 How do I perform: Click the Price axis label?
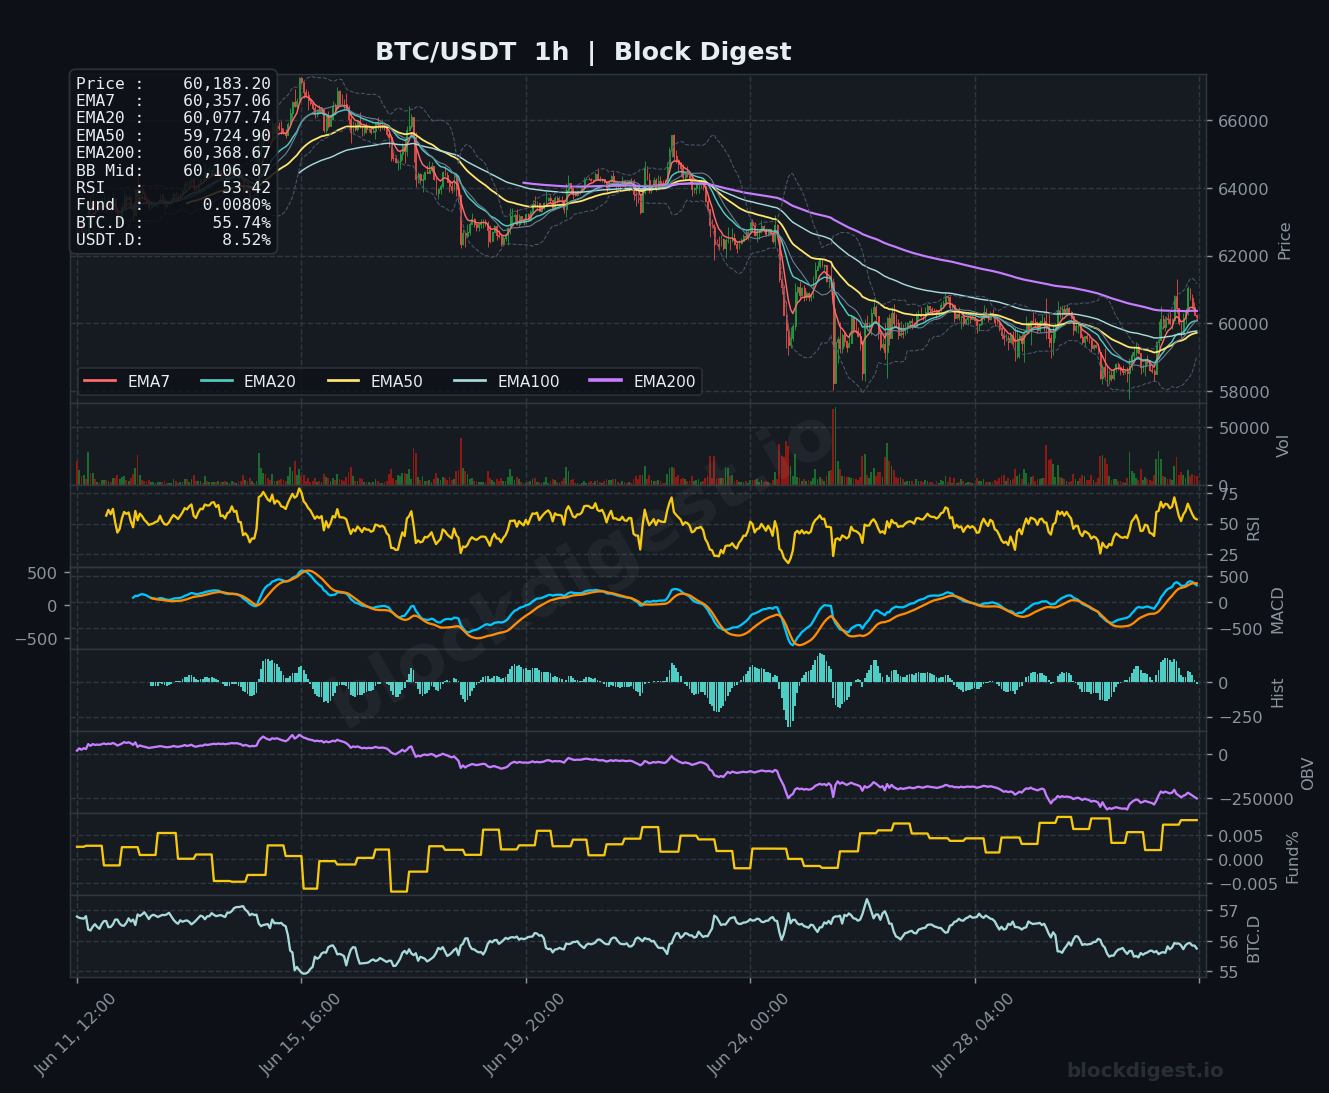click(x=1285, y=241)
